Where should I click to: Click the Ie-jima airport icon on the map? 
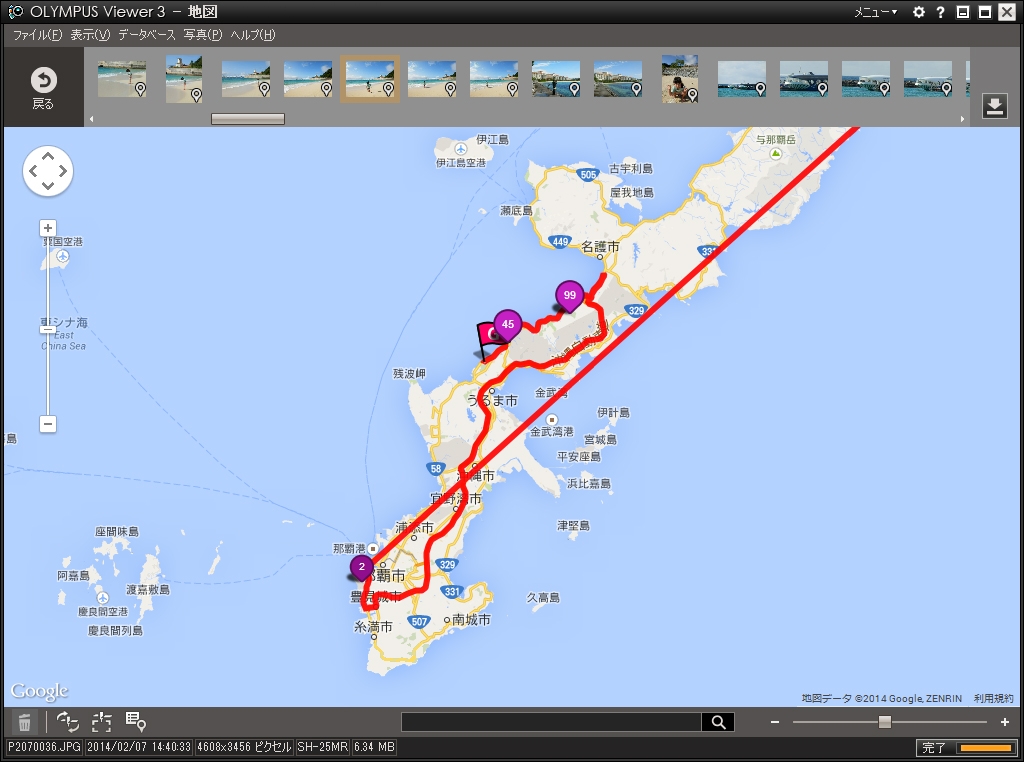460,149
